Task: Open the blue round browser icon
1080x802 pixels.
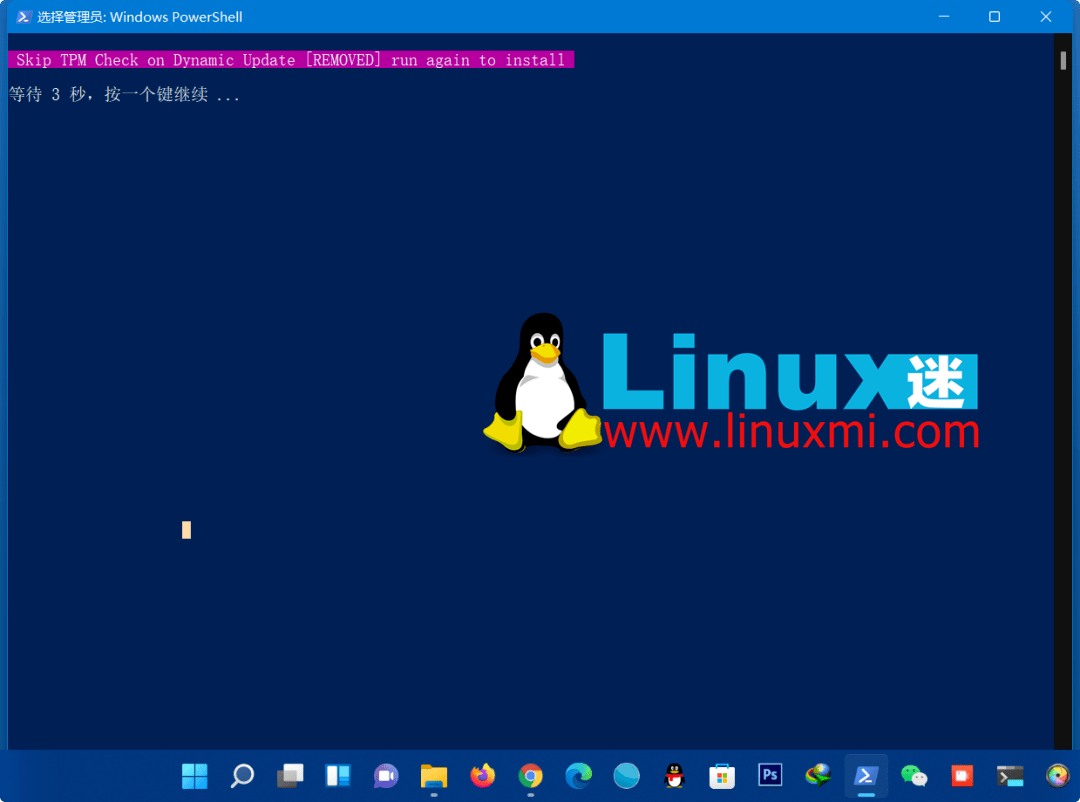Action: coord(626,776)
